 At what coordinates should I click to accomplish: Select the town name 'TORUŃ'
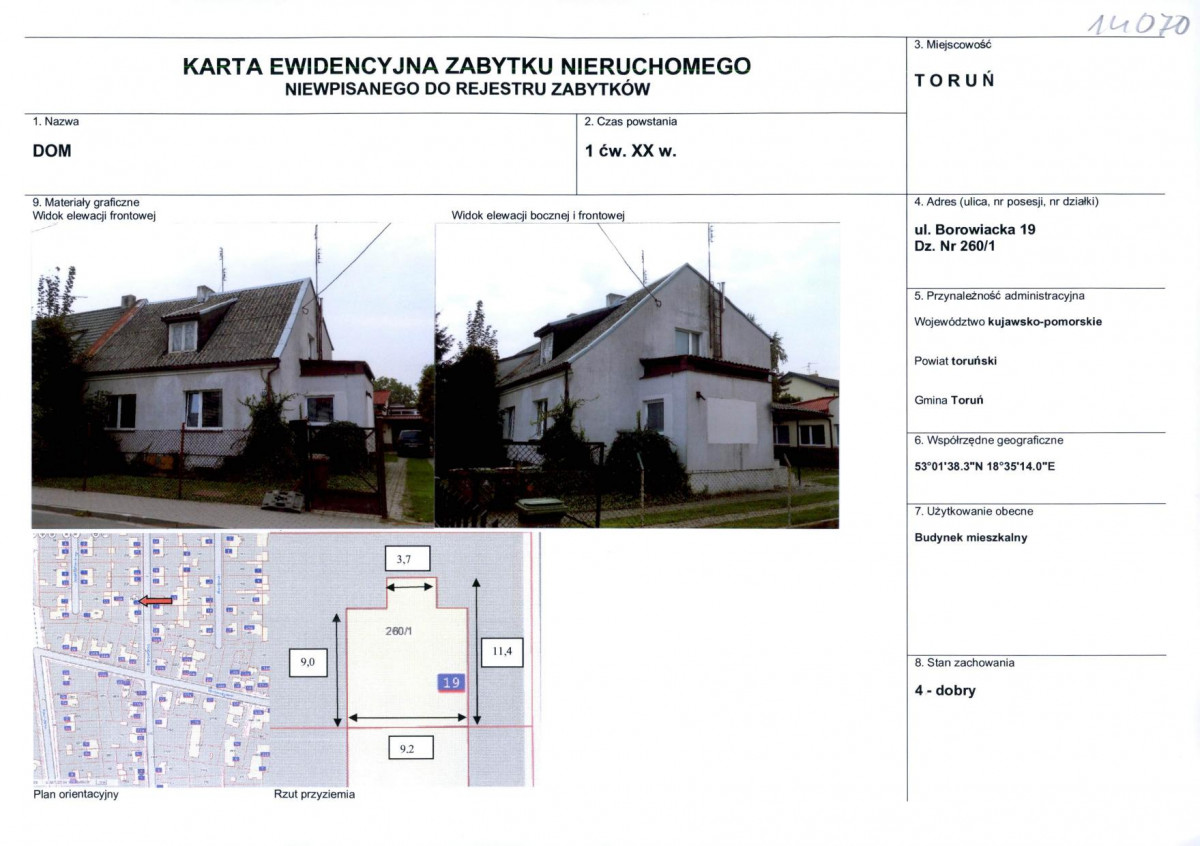pos(955,81)
